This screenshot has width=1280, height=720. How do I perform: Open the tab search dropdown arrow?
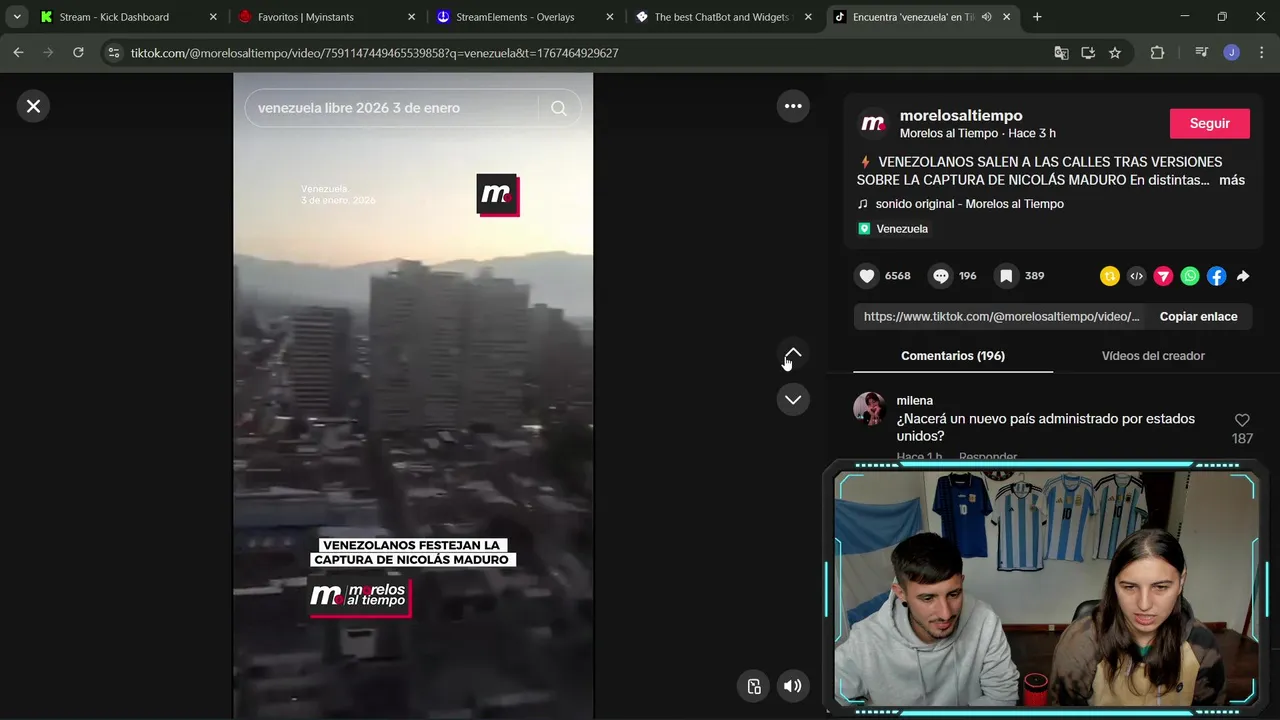click(17, 17)
